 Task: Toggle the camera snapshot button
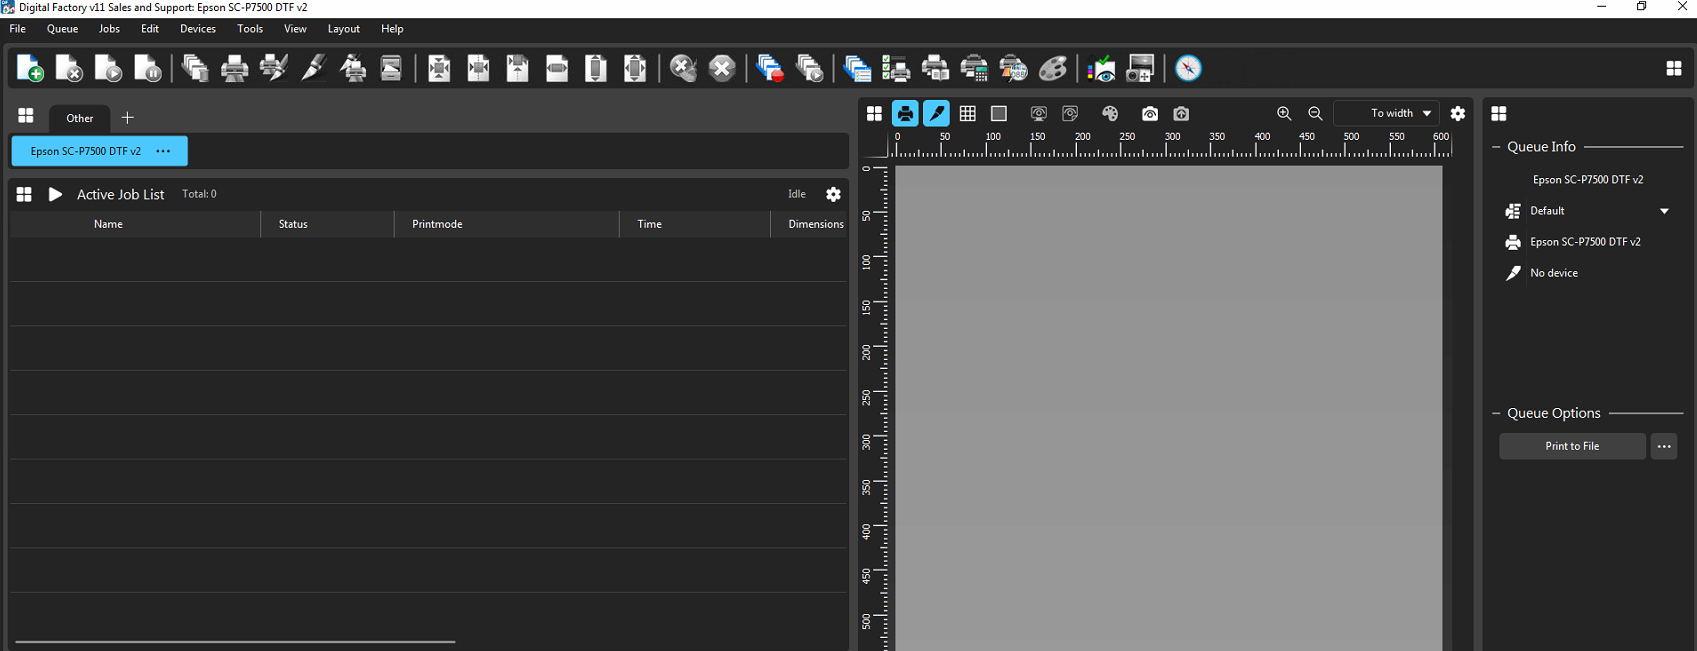point(1150,114)
